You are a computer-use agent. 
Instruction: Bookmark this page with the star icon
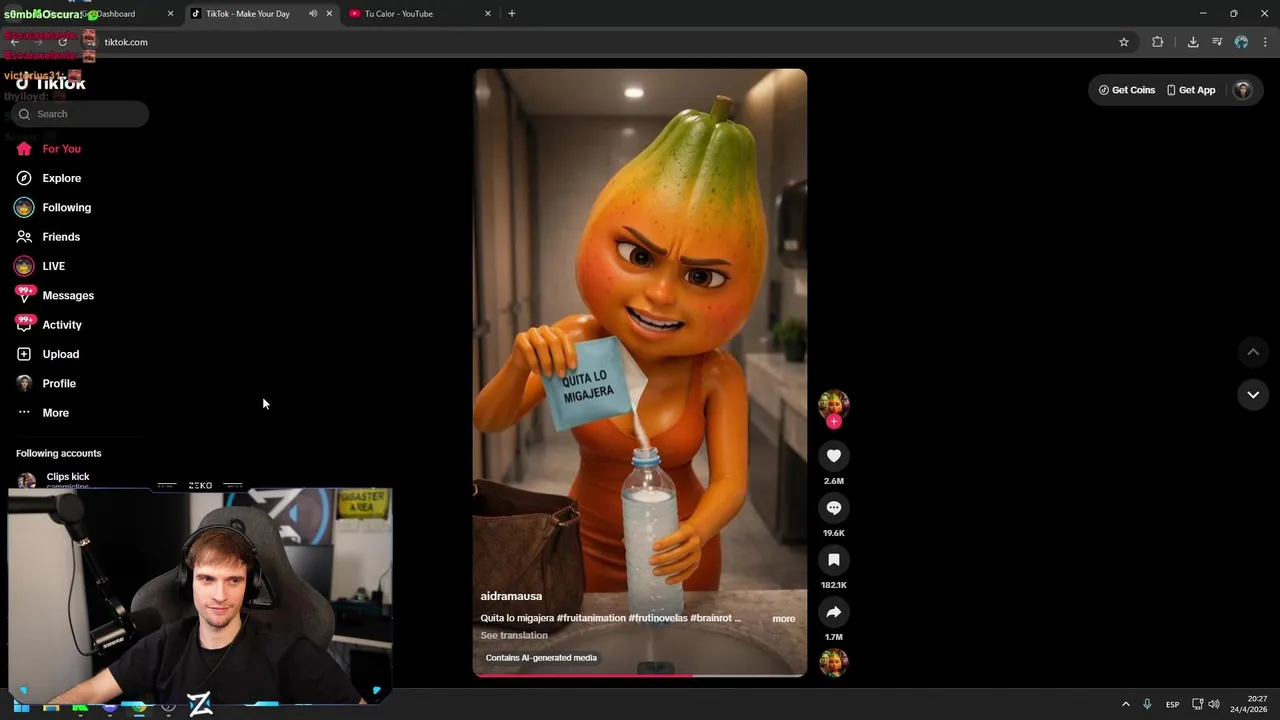pos(1124,42)
